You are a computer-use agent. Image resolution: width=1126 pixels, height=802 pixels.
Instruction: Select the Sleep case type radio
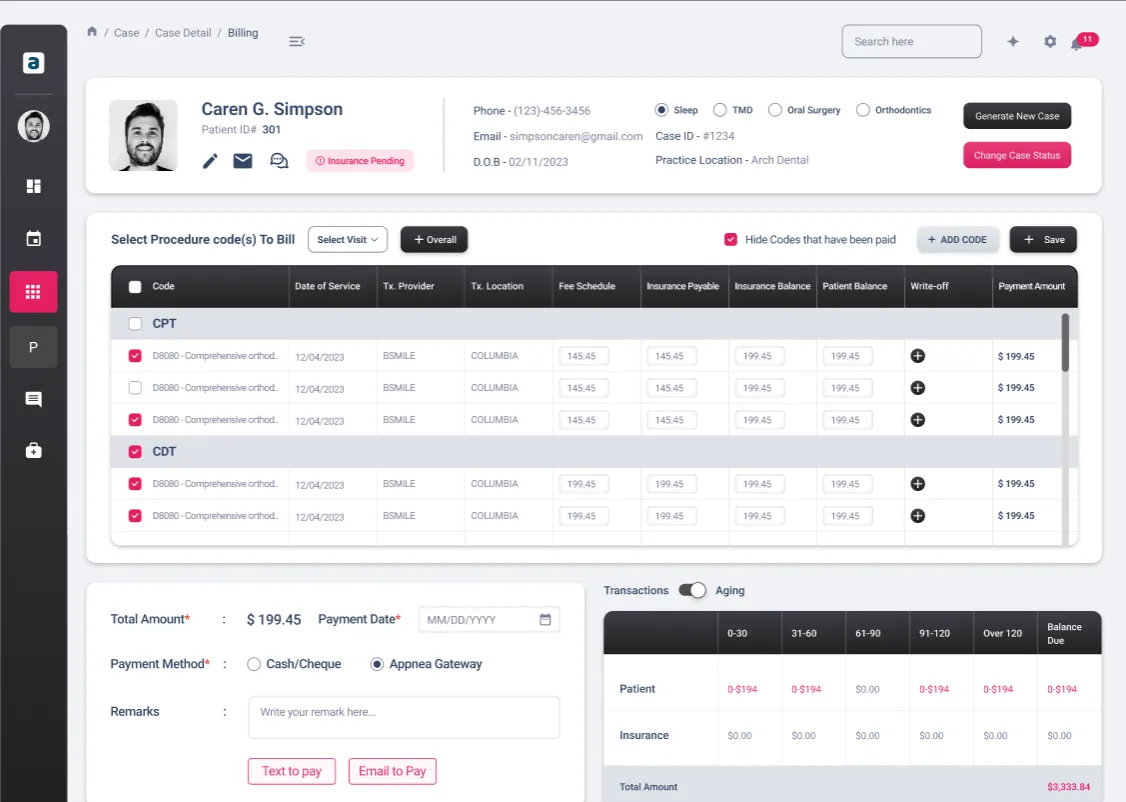click(x=661, y=110)
